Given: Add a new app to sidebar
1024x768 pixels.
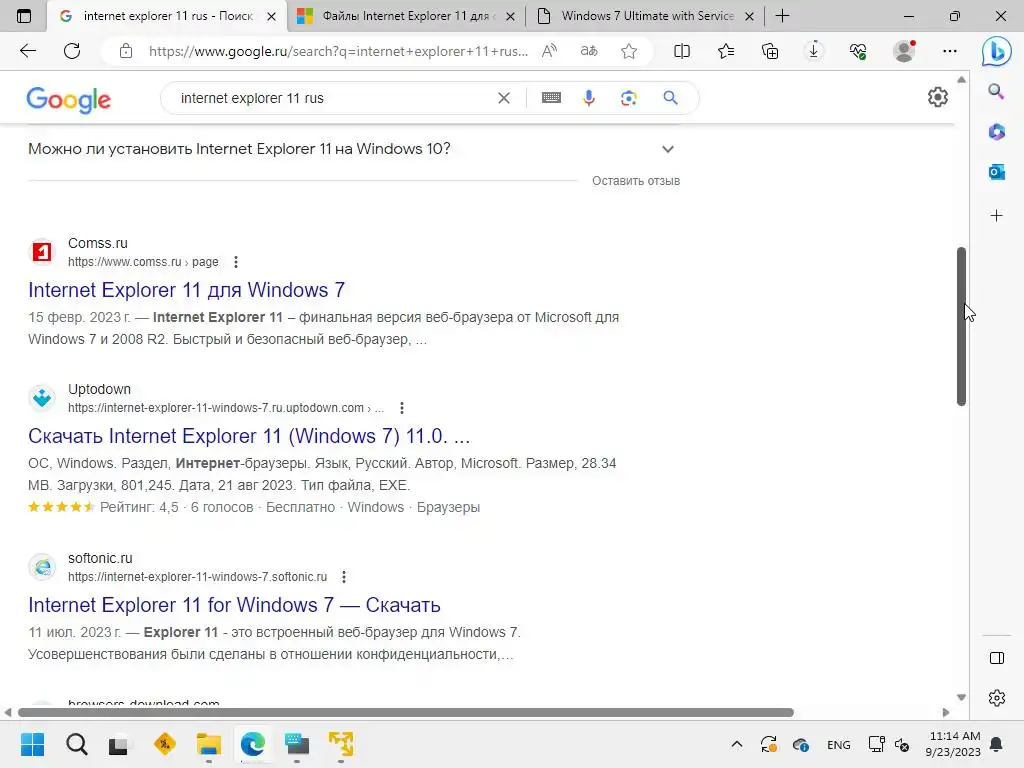Looking at the screenshot, I should pyautogui.click(x=997, y=216).
